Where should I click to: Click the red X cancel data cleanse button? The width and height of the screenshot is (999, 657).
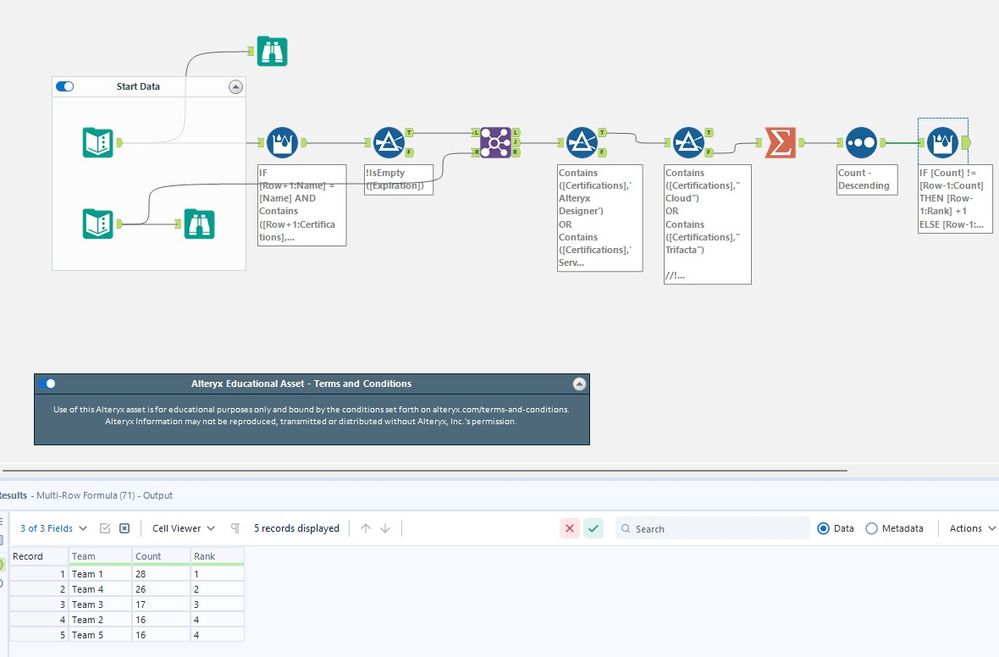tap(570, 528)
